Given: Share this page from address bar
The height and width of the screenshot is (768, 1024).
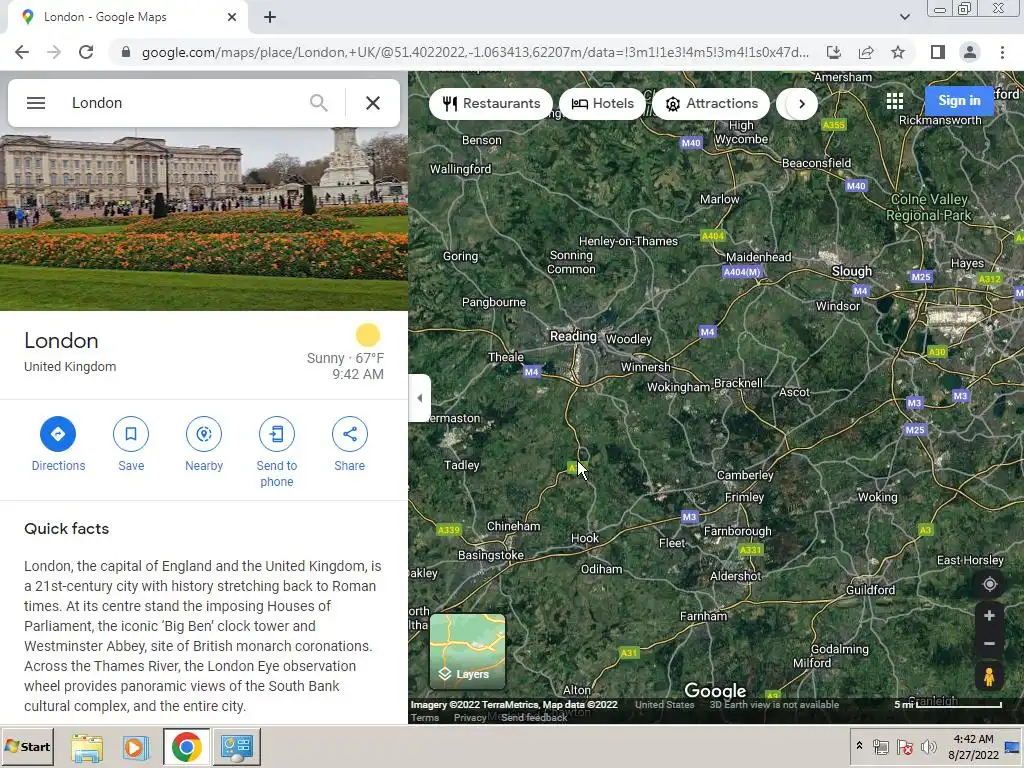Looking at the screenshot, I should coord(866,52).
